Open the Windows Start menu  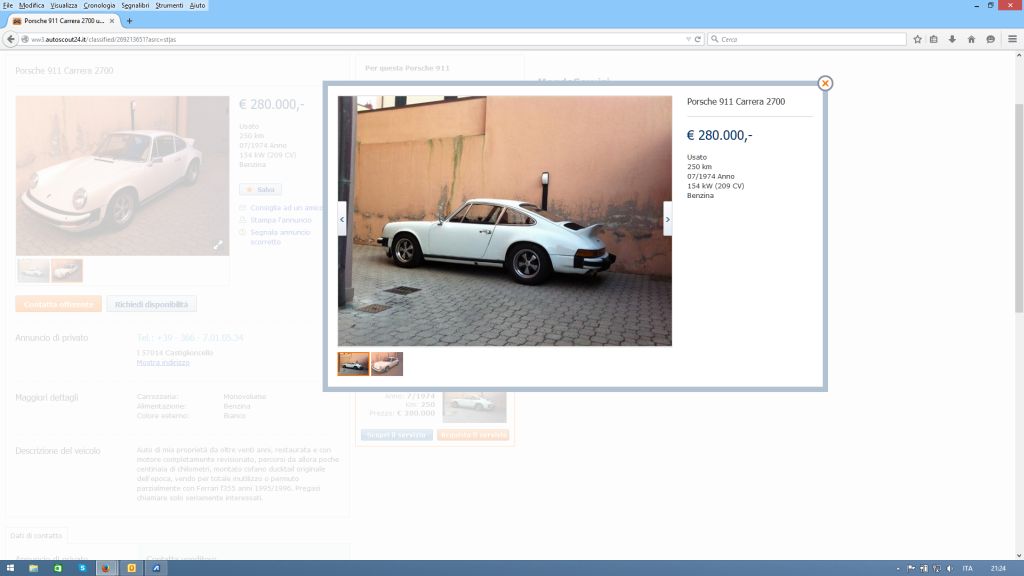[x=10, y=568]
